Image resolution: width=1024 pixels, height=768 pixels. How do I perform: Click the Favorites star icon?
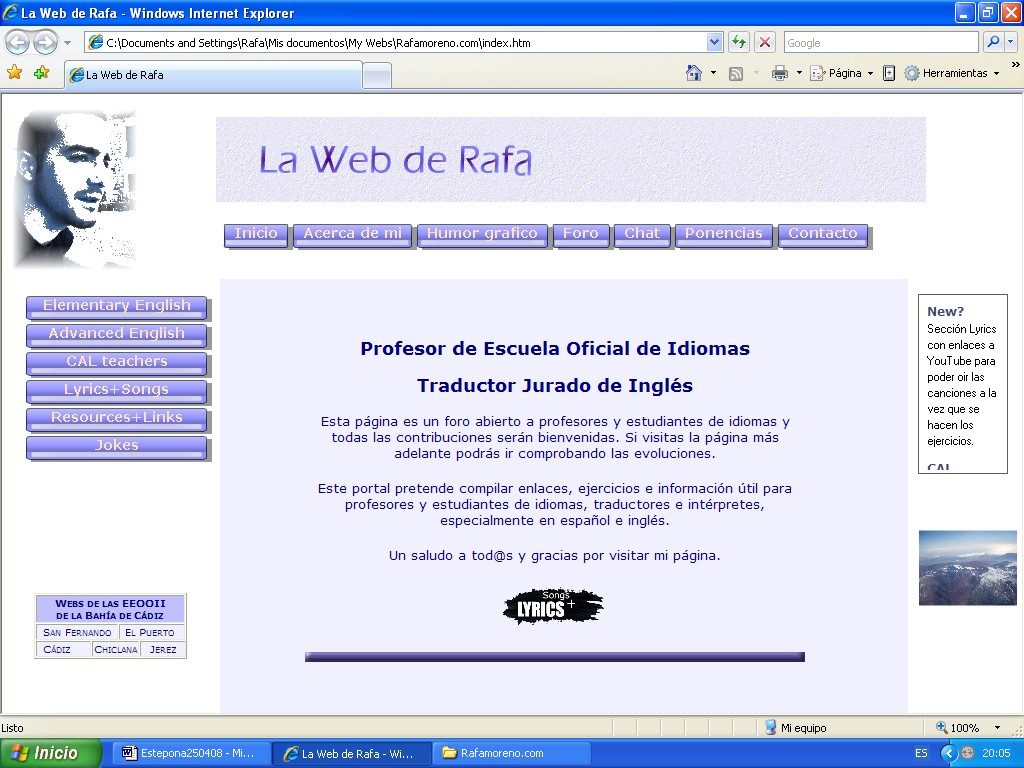pyautogui.click(x=14, y=73)
